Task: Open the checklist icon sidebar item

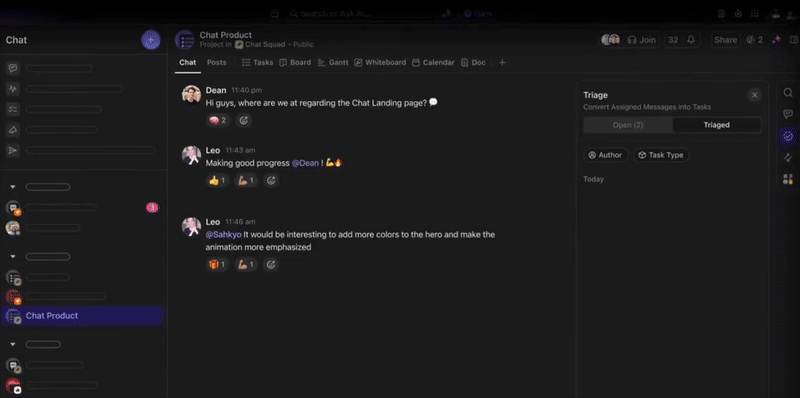Action: point(13,109)
